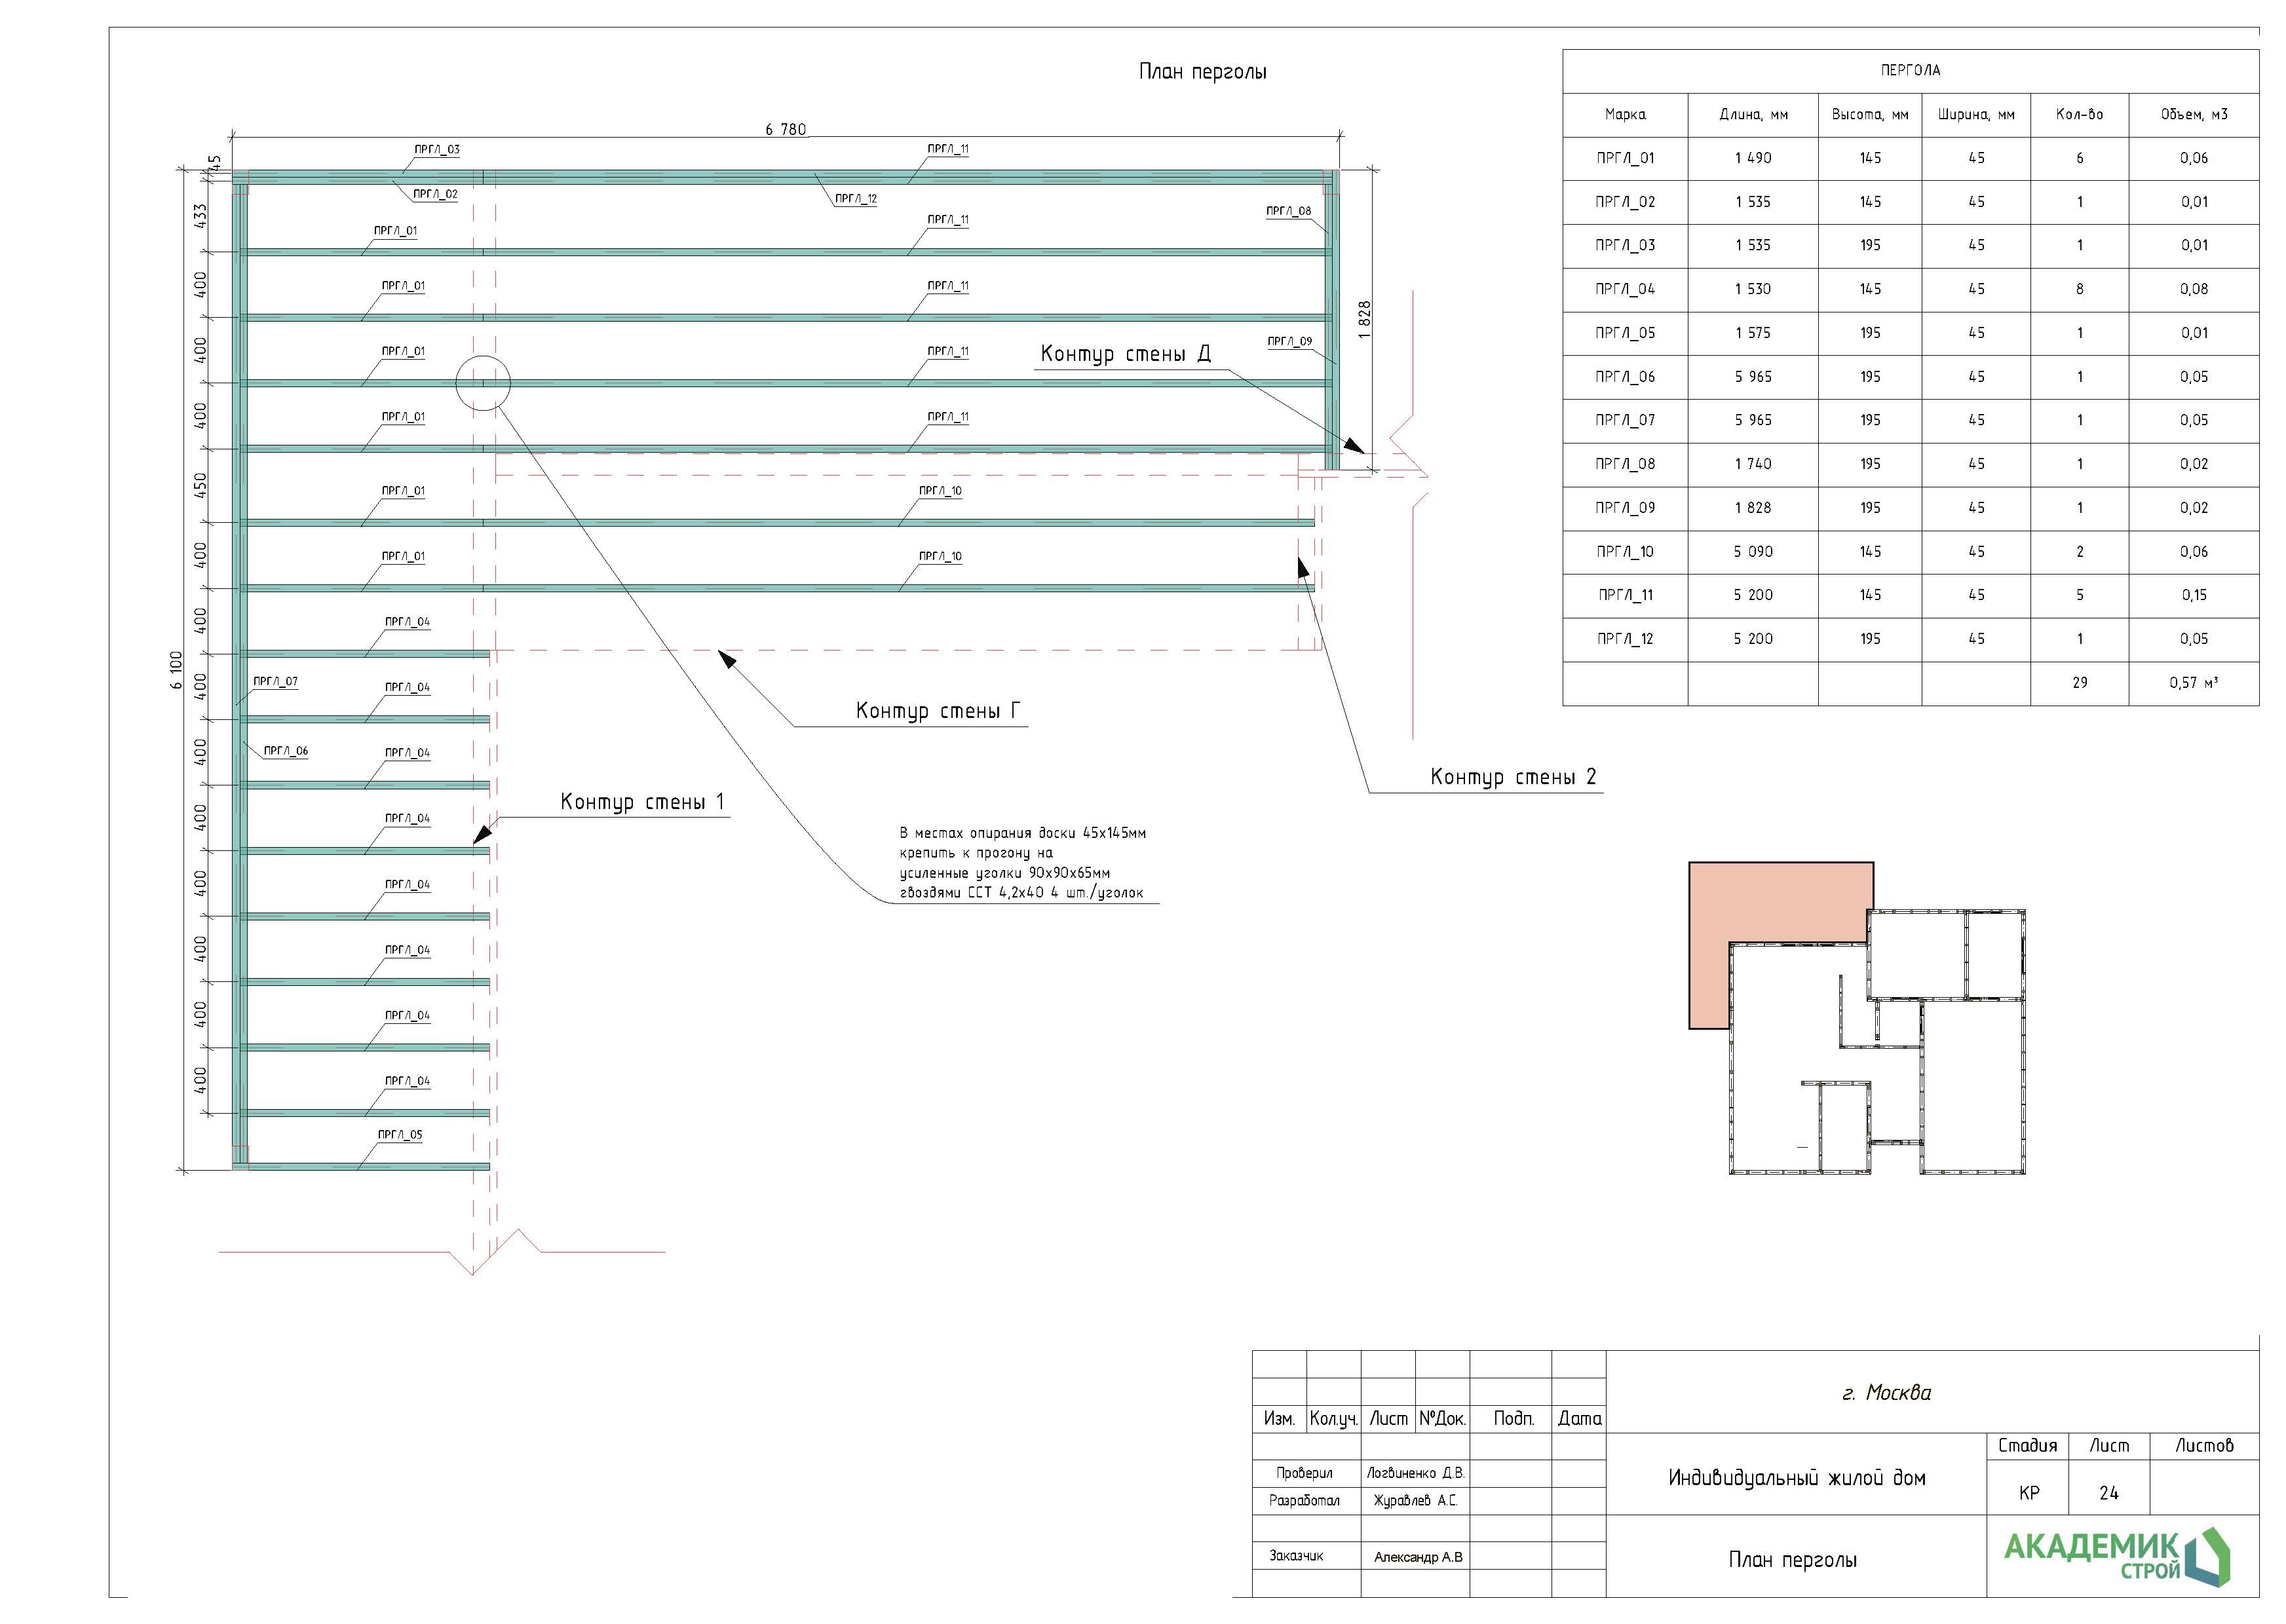Click the 6 100 overall height dimension
The image size is (2286, 1624).
[177, 670]
